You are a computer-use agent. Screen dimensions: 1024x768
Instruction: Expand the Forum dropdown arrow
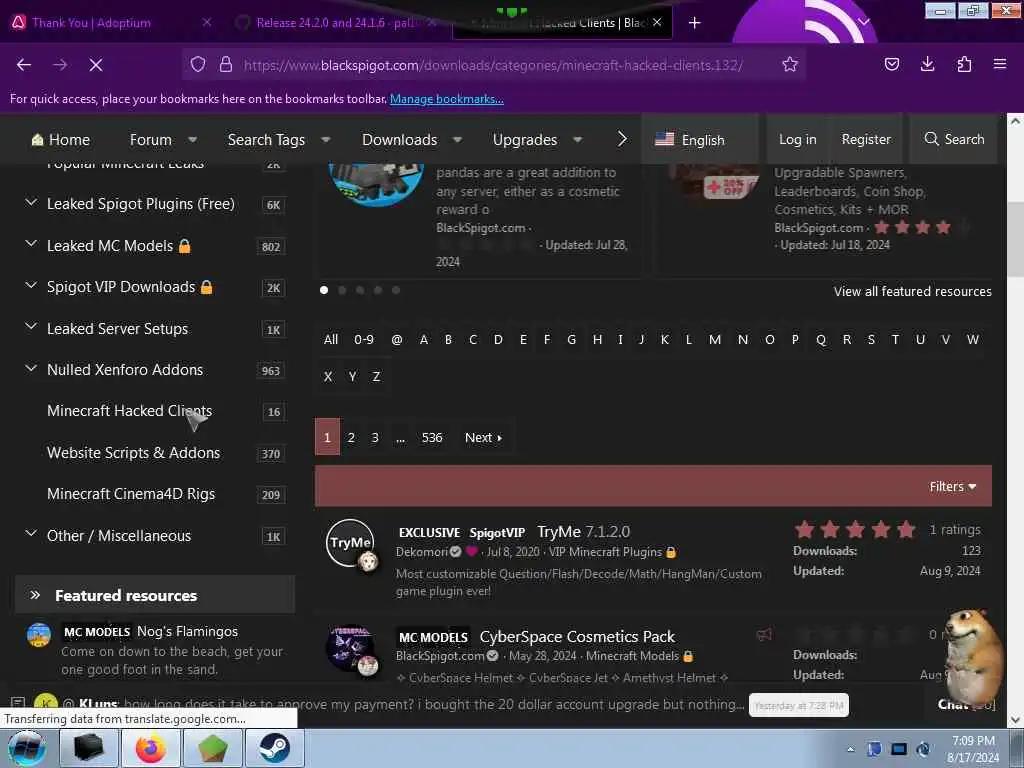point(193,139)
